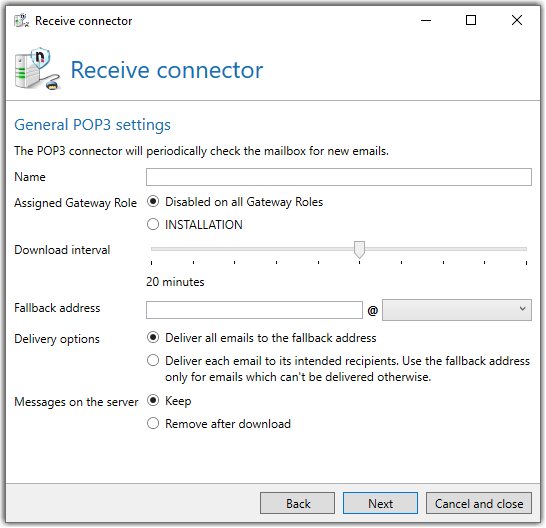Viewport: 546px width, 528px height.
Task: Click the Download interval slider thumb
Action: tap(359, 249)
